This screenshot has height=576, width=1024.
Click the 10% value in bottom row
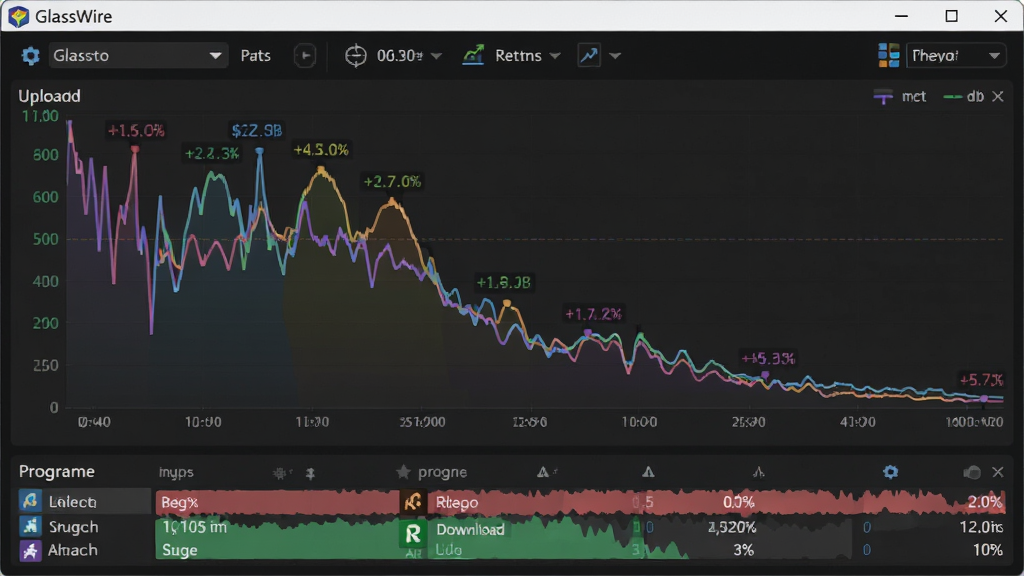[987, 550]
